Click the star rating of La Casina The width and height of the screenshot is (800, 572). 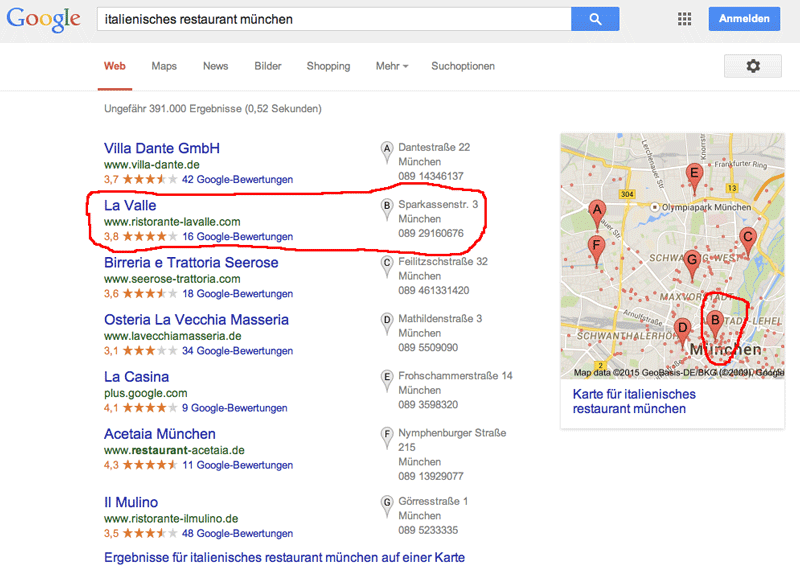pos(150,408)
